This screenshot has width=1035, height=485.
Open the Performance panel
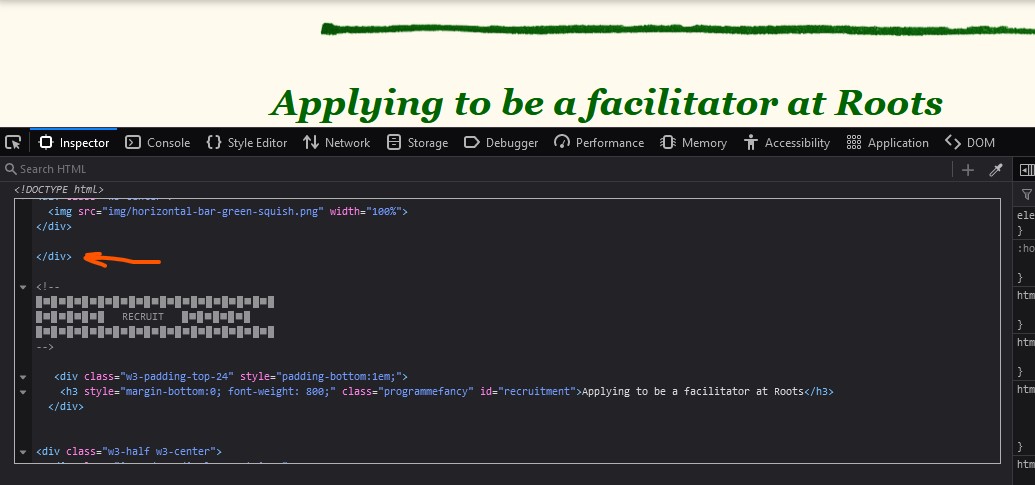click(599, 143)
